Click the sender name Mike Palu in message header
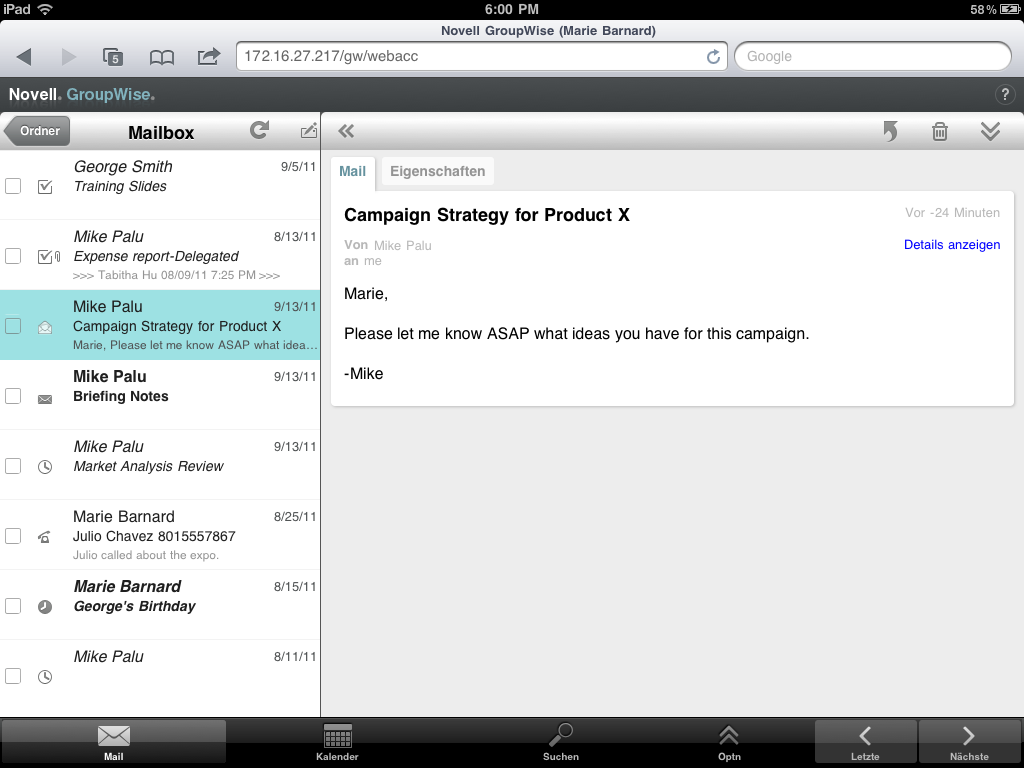The width and height of the screenshot is (1024, 768). 402,246
